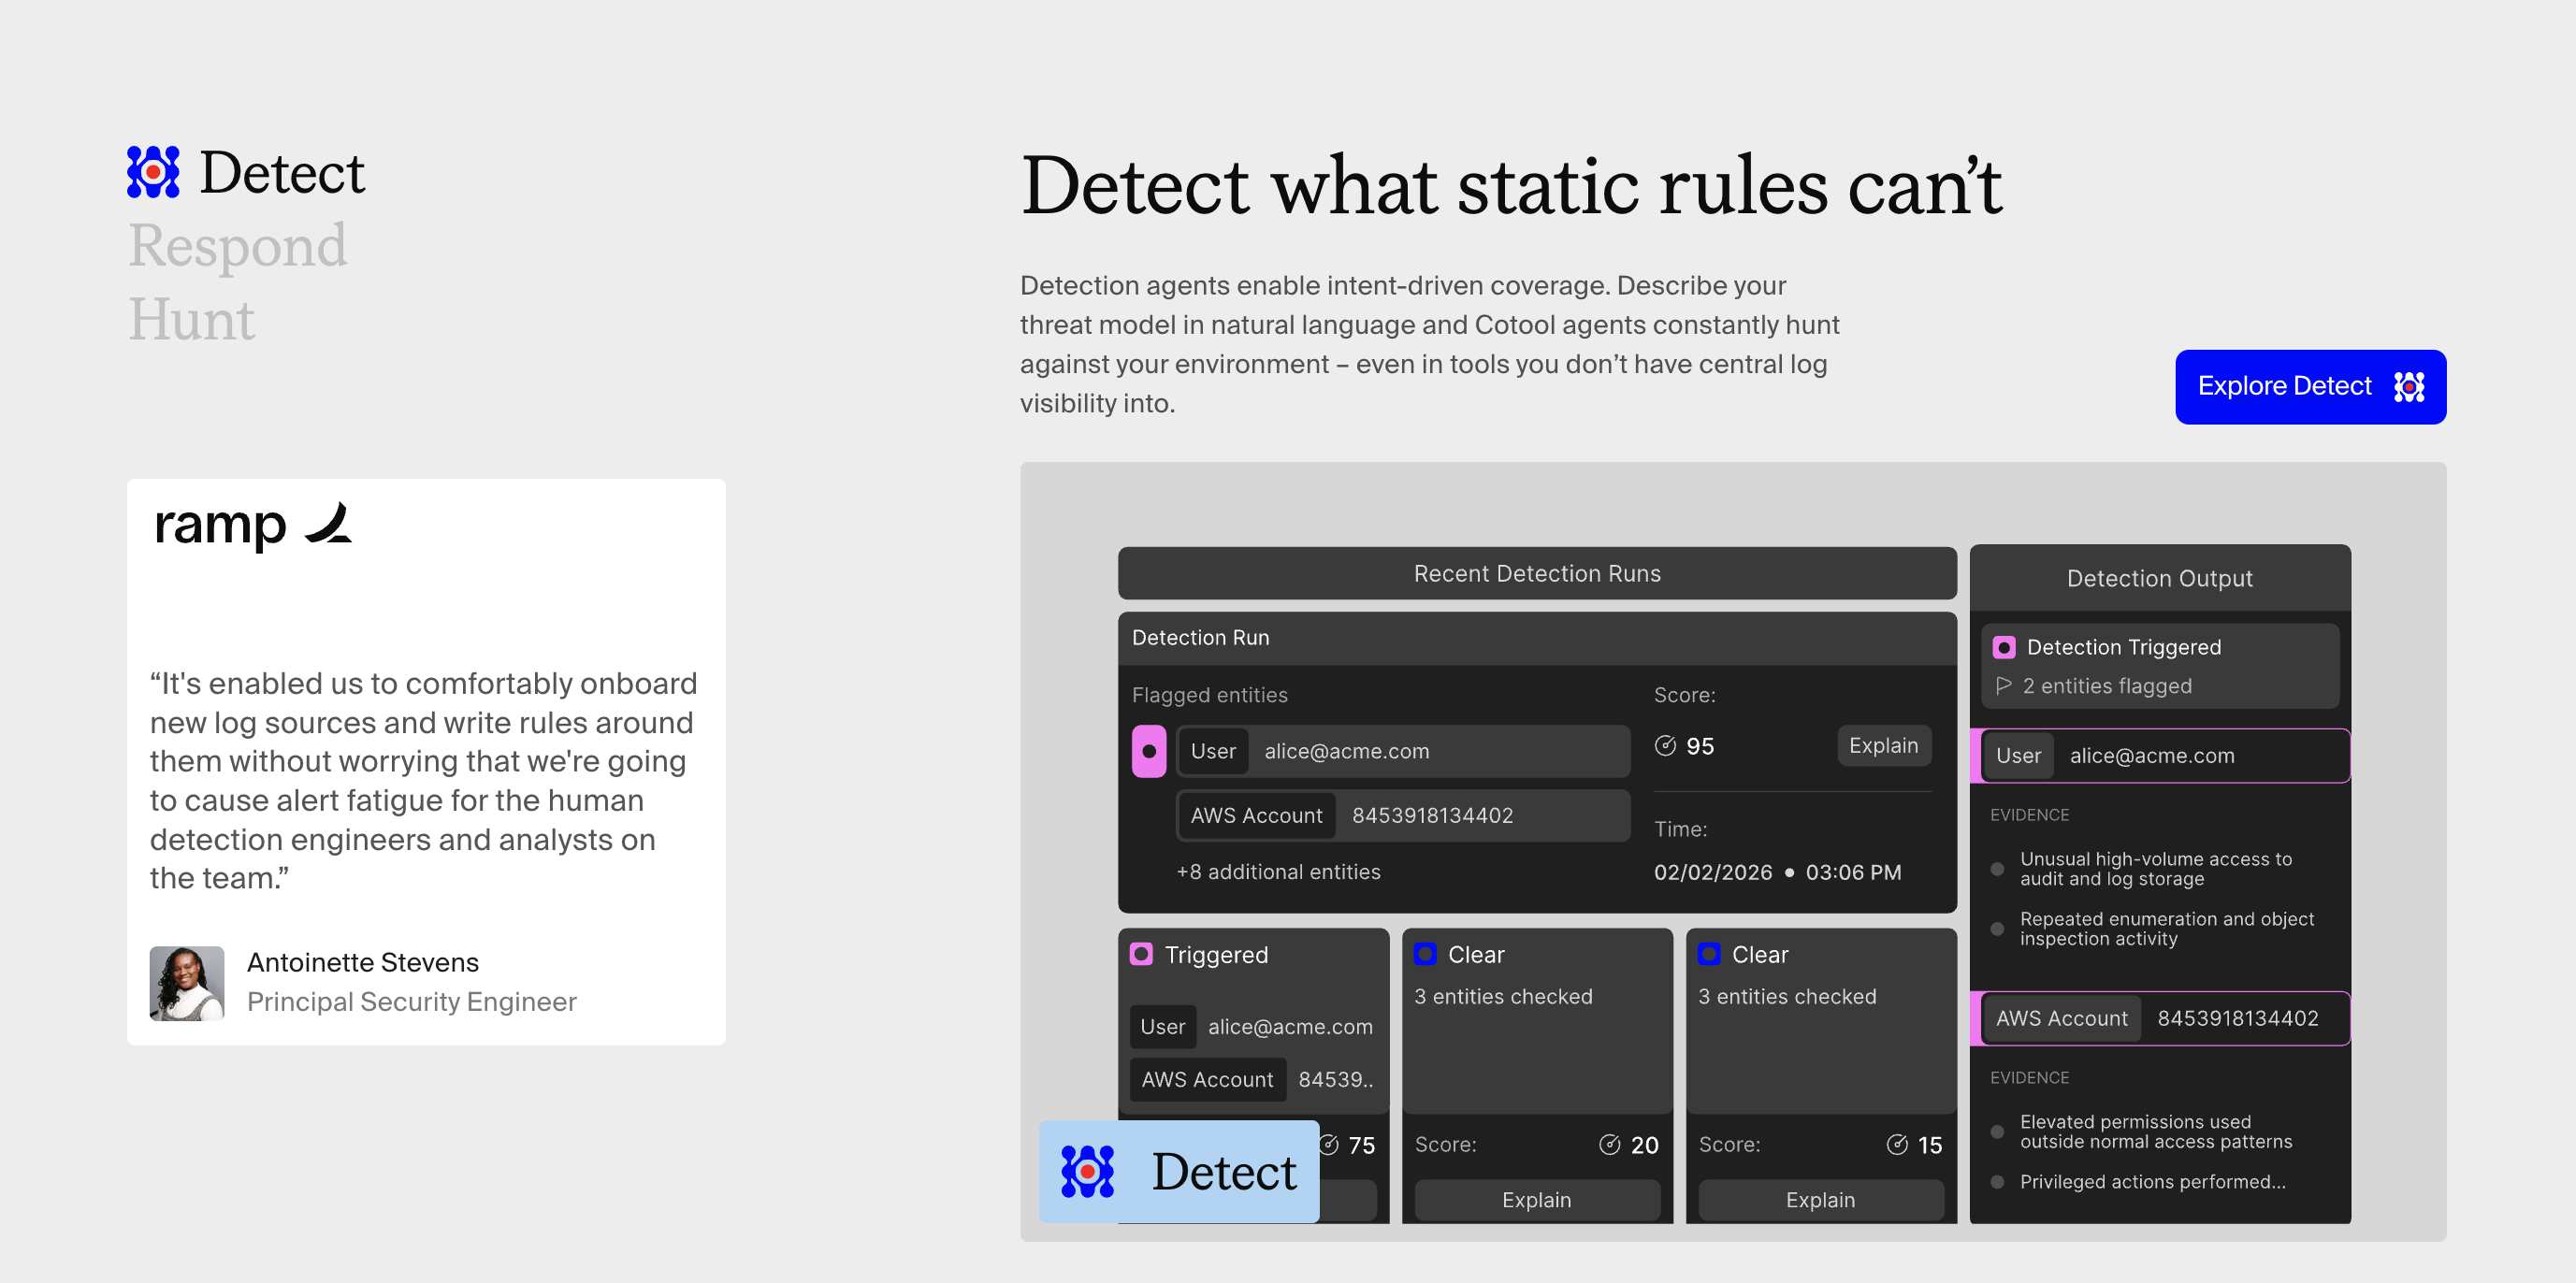This screenshot has width=2576, height=1283.
Task: Click Explain button next to score 95
Action: point(1884,746)
